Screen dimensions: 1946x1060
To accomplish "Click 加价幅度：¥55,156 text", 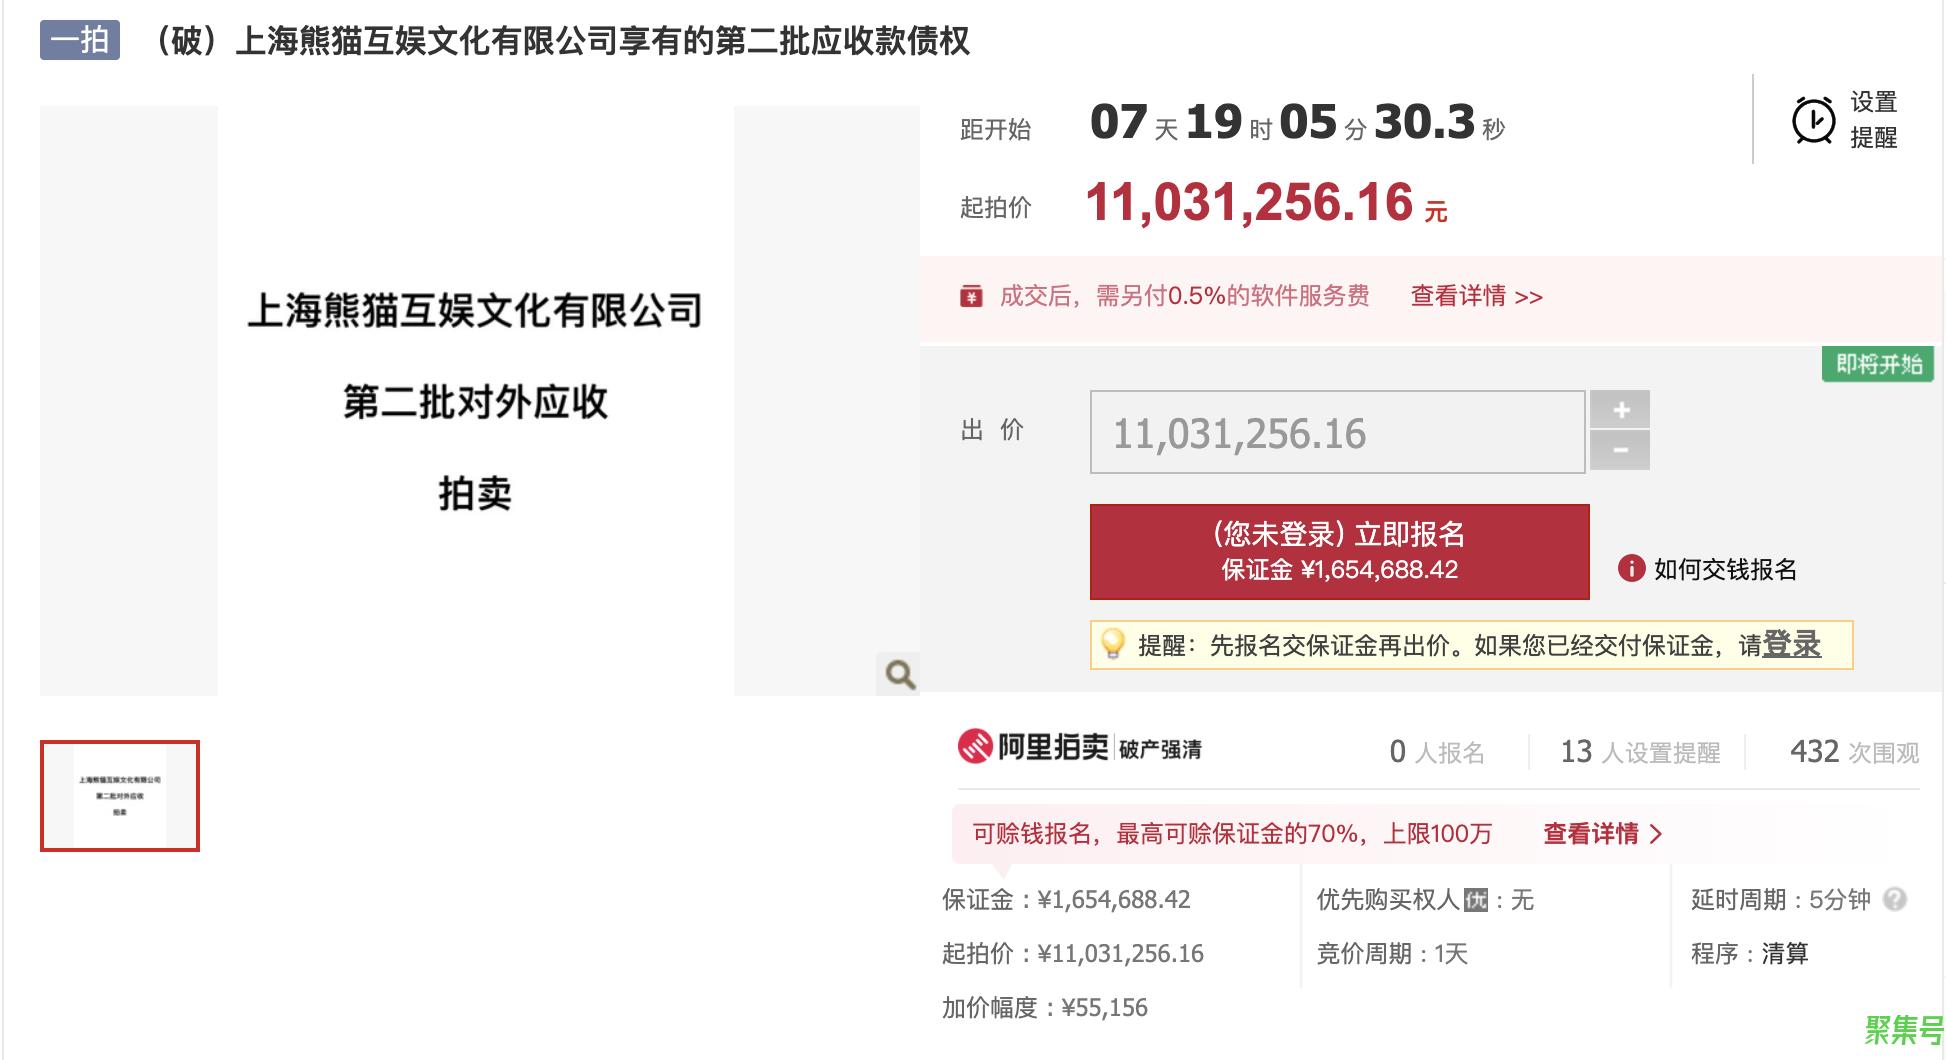I will pyautogui.click(x=1044, y=1008).
